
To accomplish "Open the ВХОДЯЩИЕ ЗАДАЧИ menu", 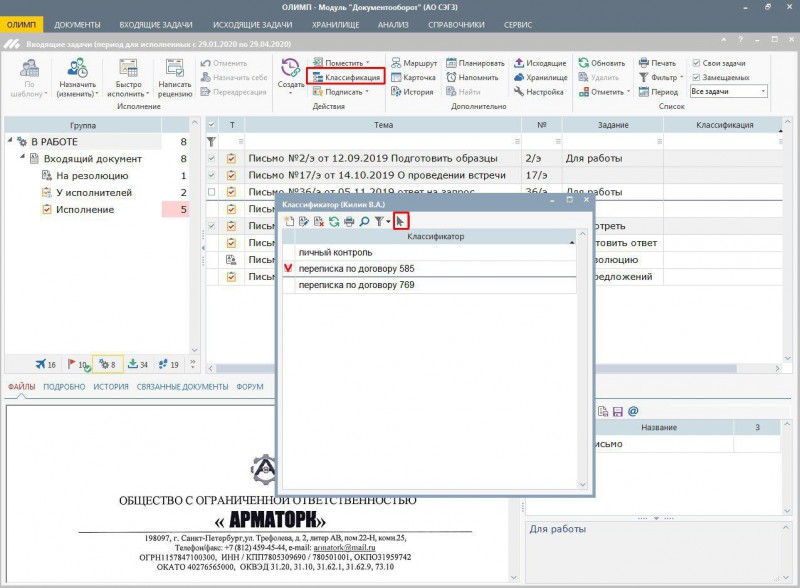I will pos(156,24).
